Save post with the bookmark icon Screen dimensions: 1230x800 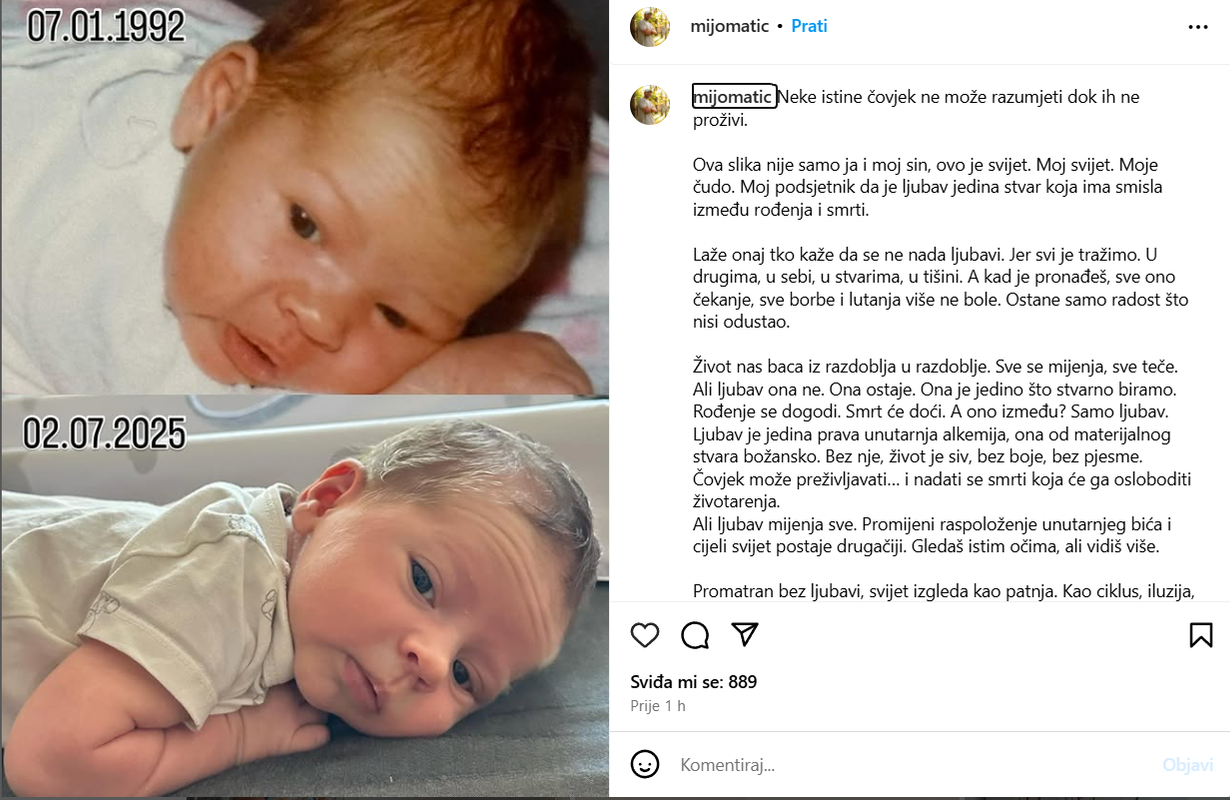pos(1201,635)
